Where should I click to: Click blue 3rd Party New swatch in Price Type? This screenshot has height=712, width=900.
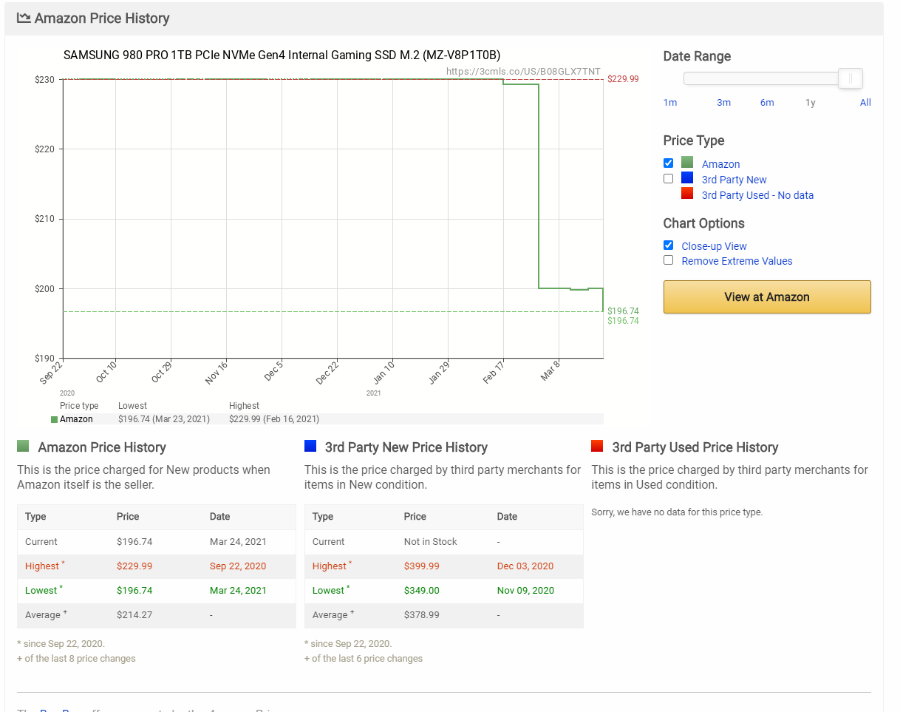[x=687, y=178]
